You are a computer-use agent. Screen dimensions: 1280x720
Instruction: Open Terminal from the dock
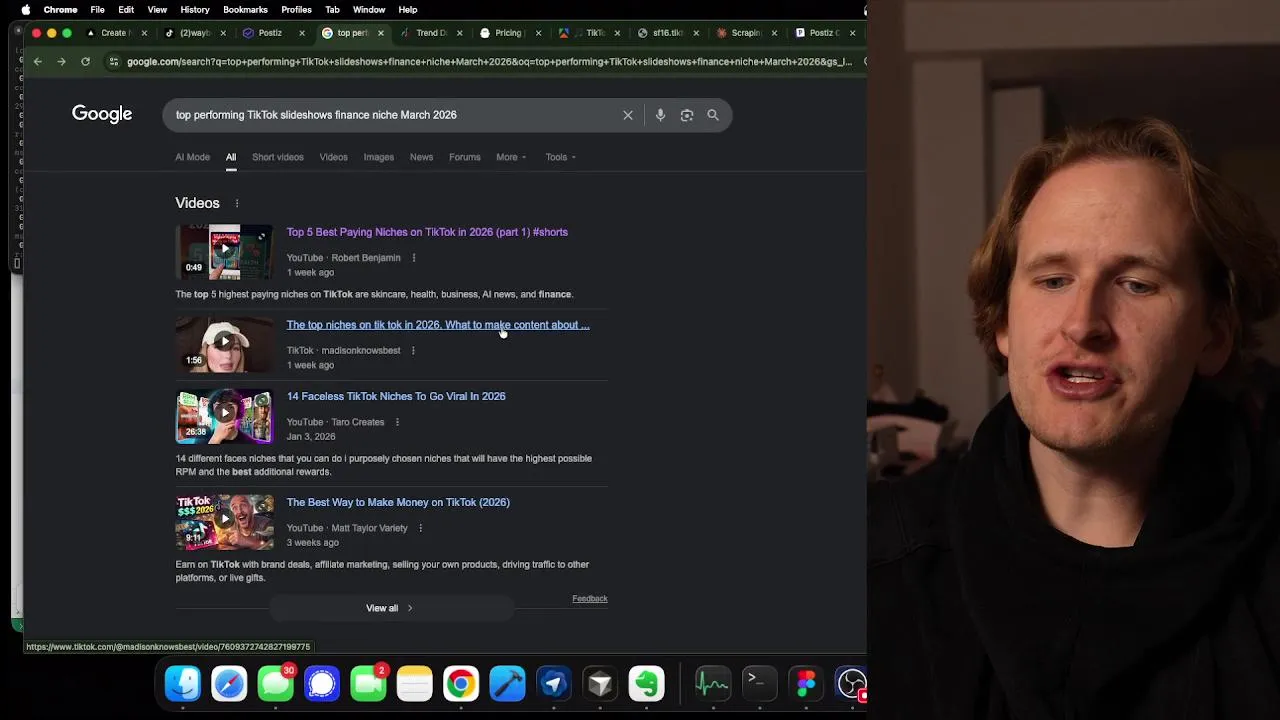pos(758,684)
